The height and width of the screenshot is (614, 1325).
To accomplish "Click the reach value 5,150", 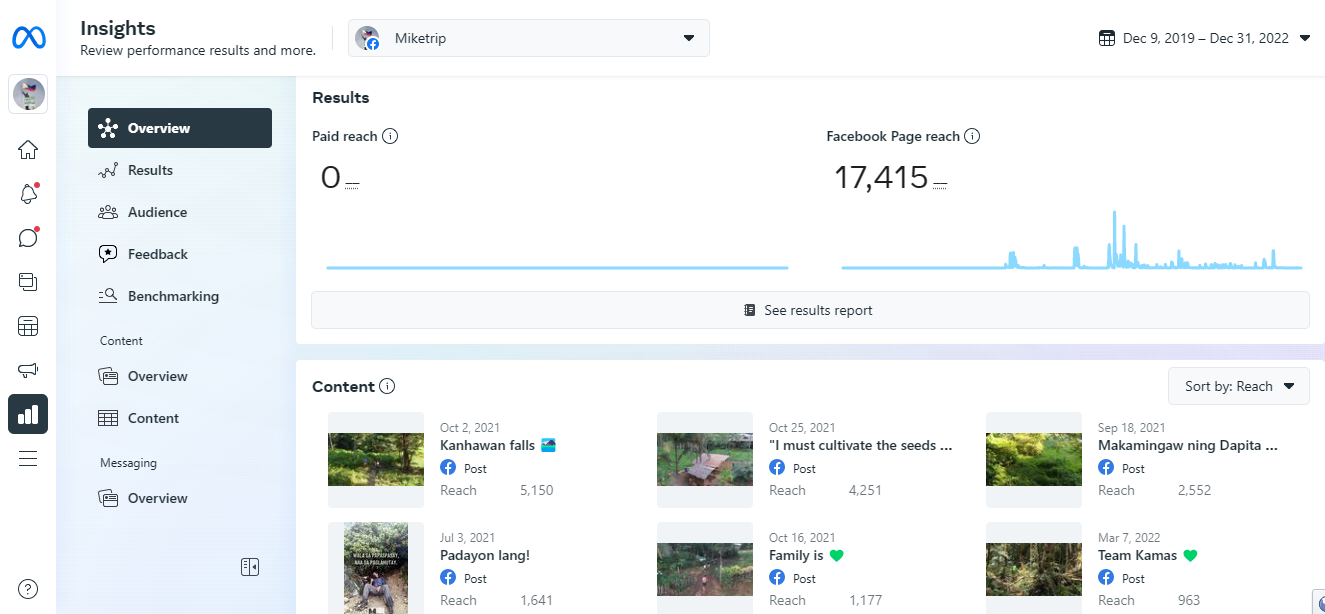I will (537, 490).
